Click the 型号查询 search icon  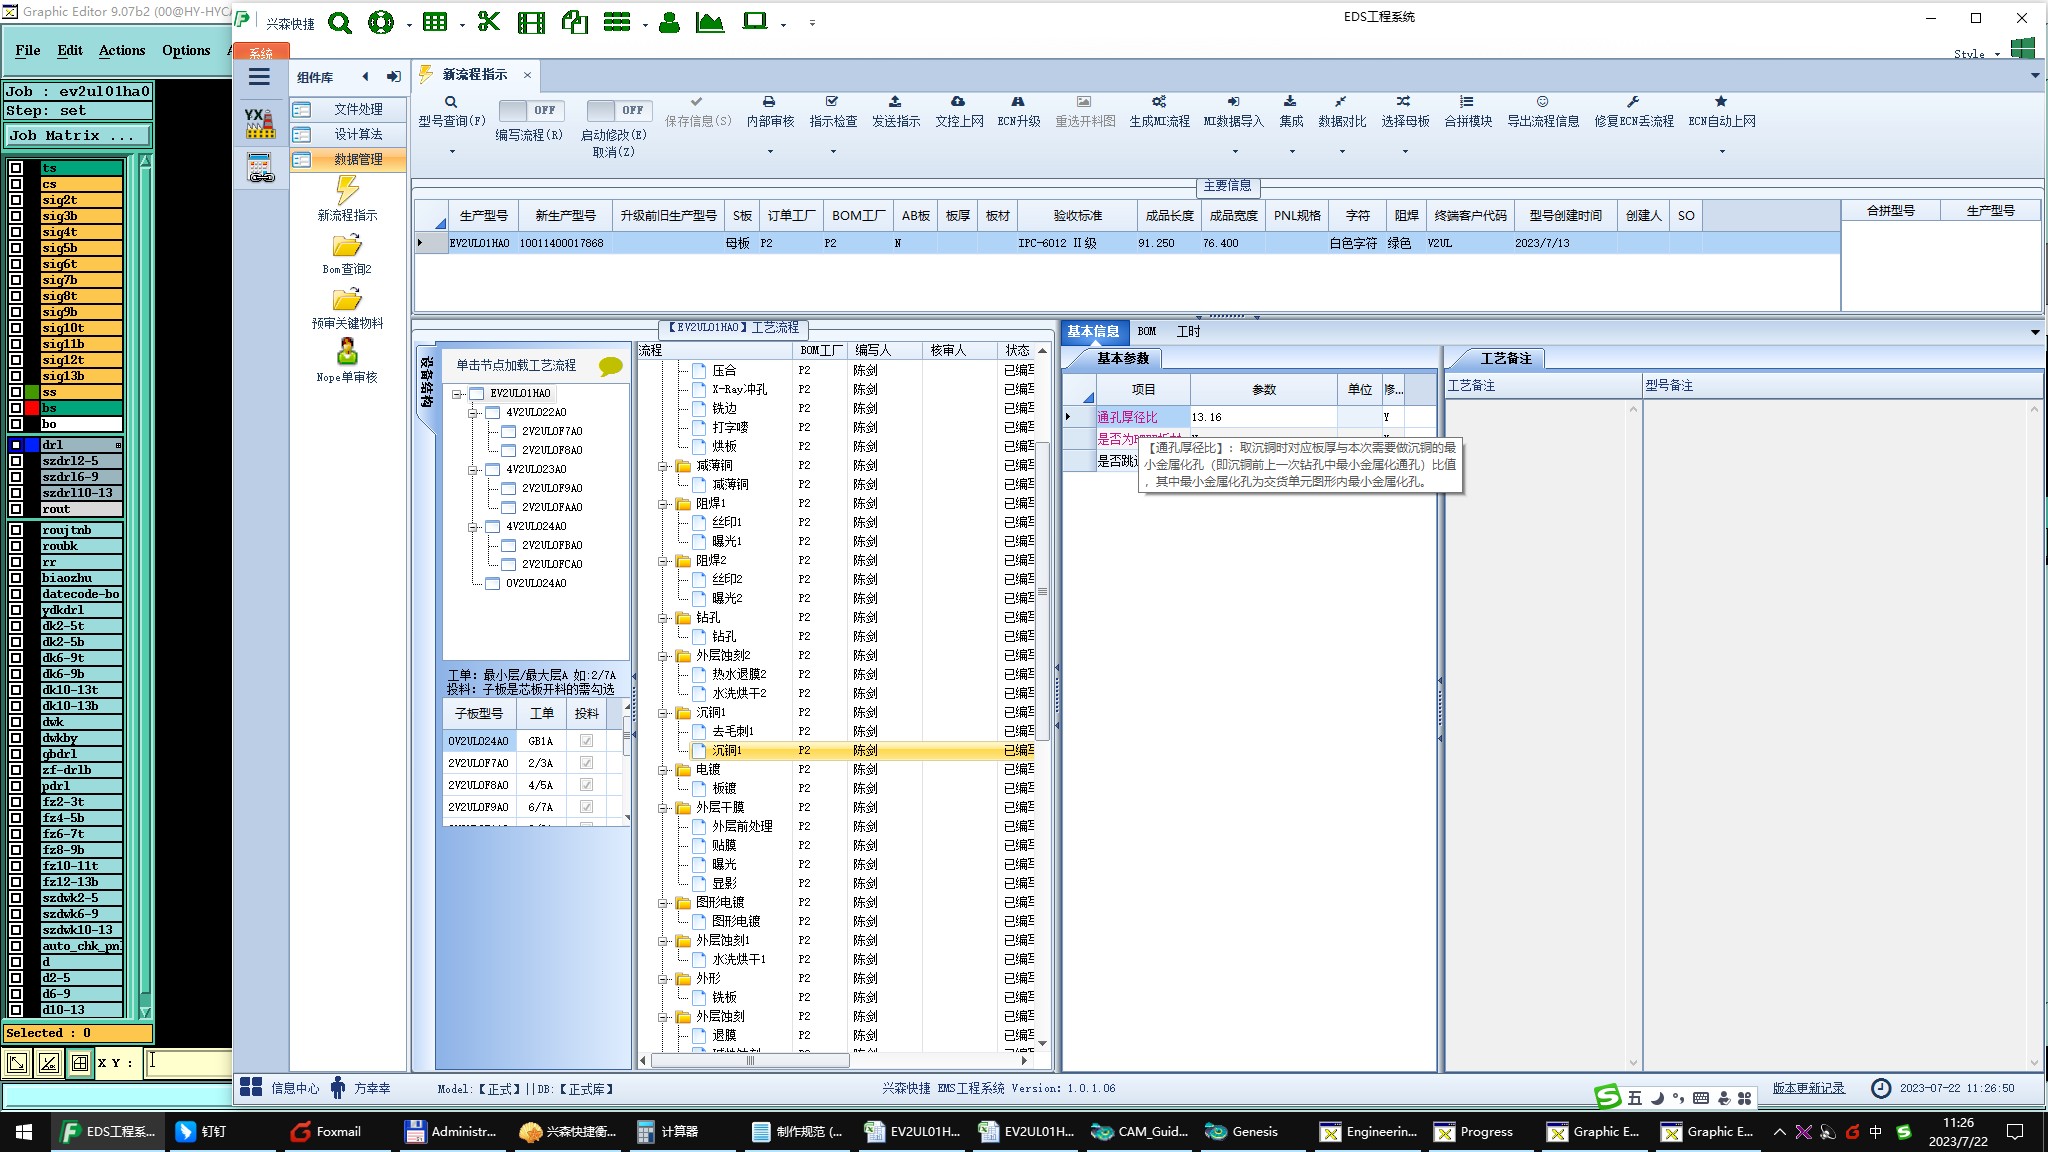(451, 102)
